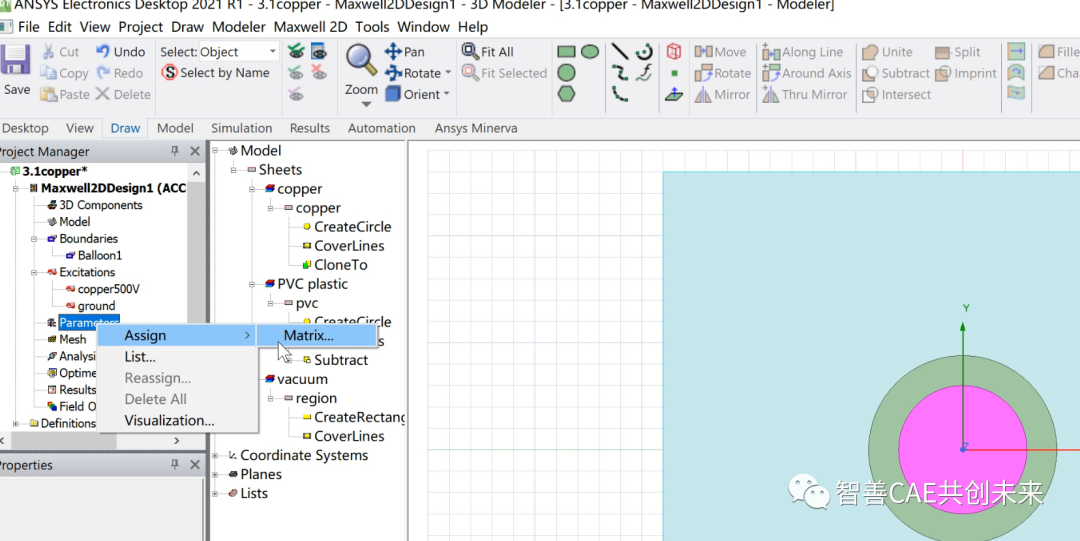Click the Sweep Around Axis icon
The width and height of the screenshot is (1080, 541).
pyautogui.click(x=1016, y=72)
